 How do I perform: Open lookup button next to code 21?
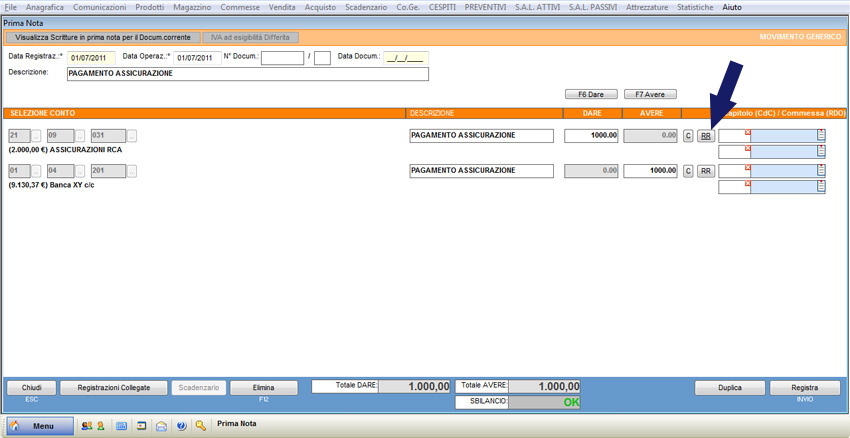pos(37,136)
